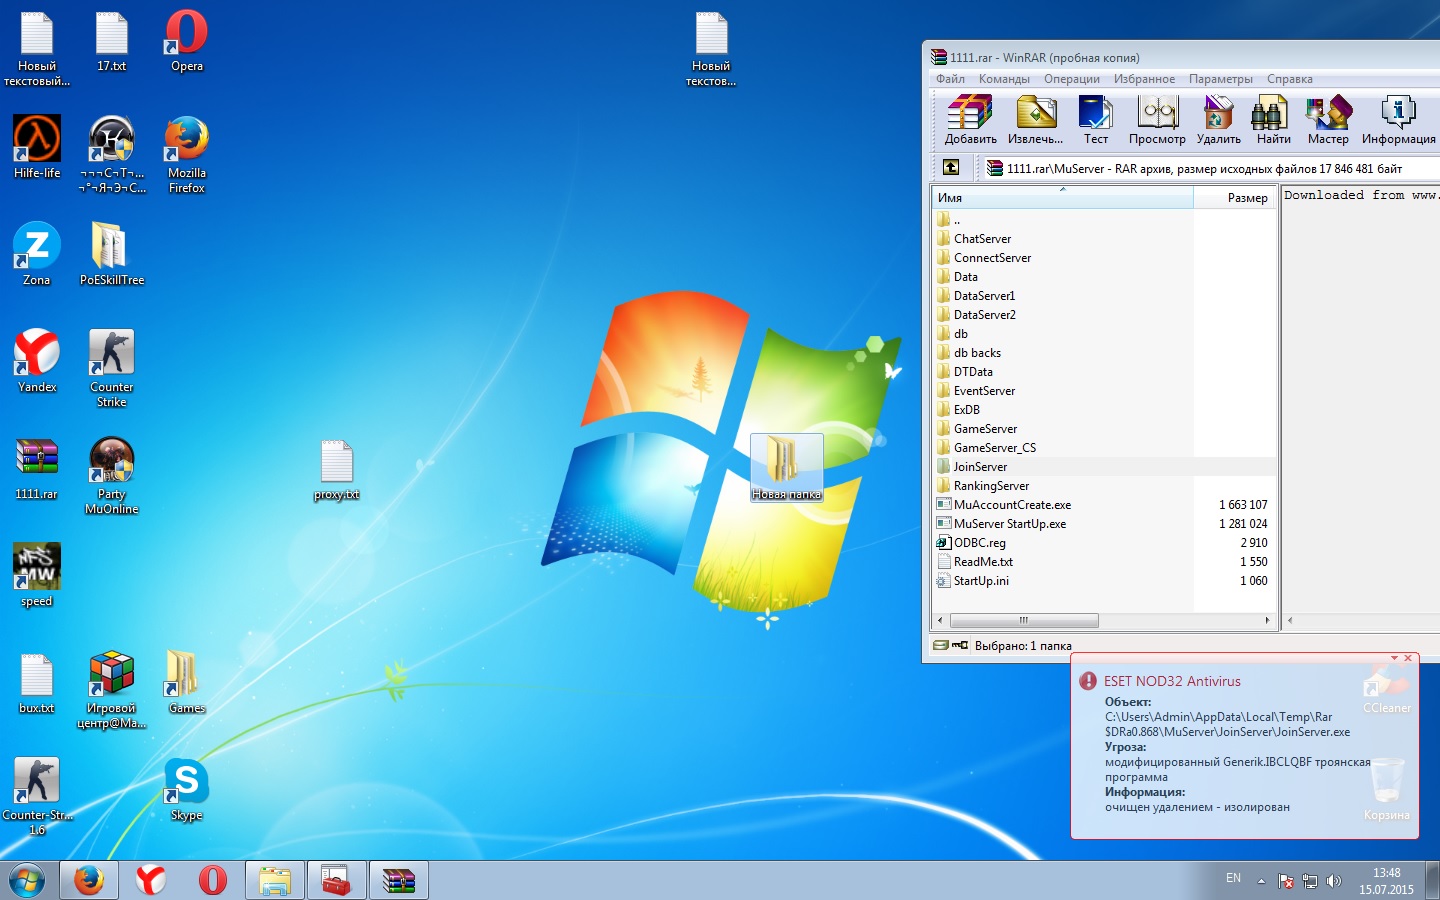
Task: Show hidden tray icons arrow
Action: pos(1261,881)
